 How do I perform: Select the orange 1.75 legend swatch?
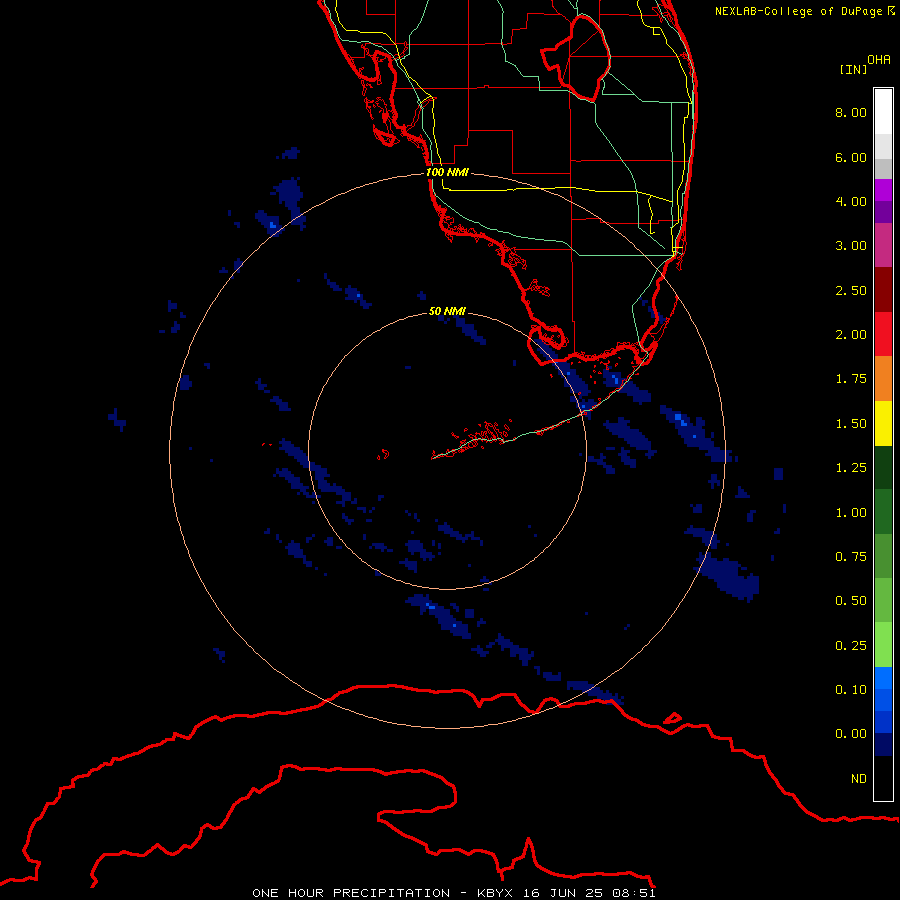(883, 378)
